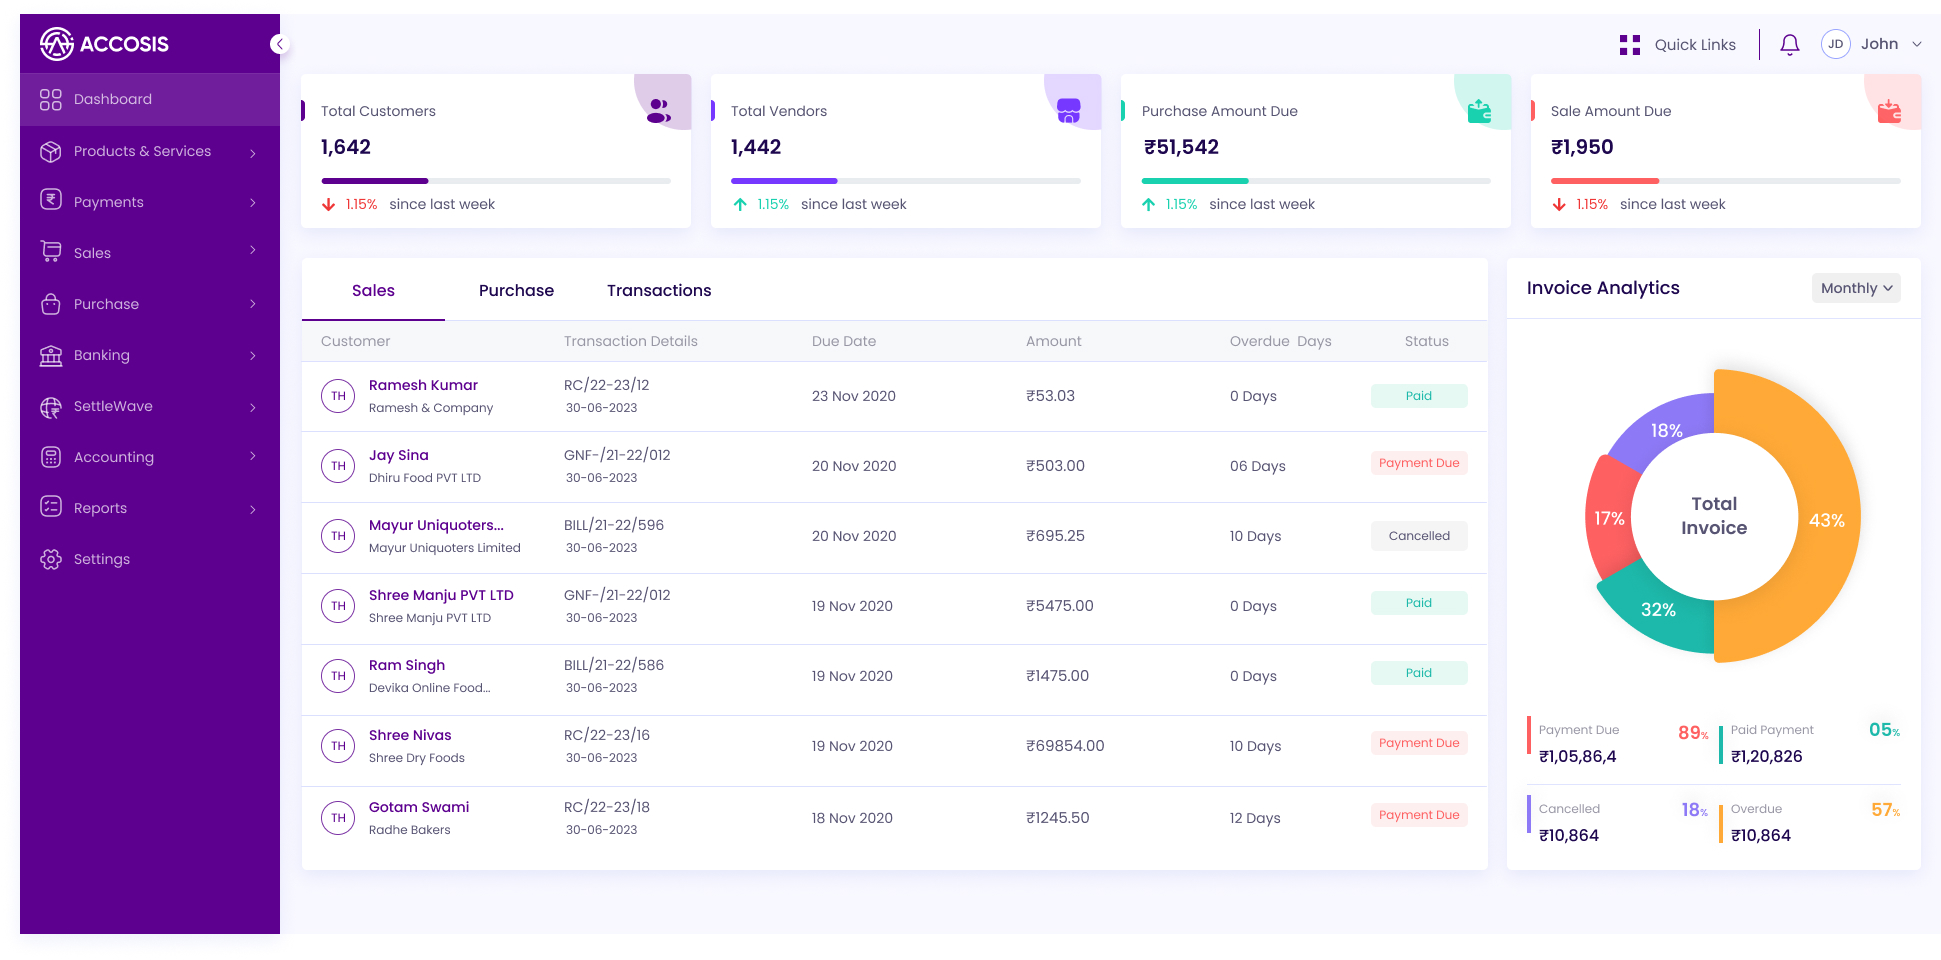This screenshot has width=1941, height=960.
Task: Click the 17% red donut segment
Action: 1609,518
